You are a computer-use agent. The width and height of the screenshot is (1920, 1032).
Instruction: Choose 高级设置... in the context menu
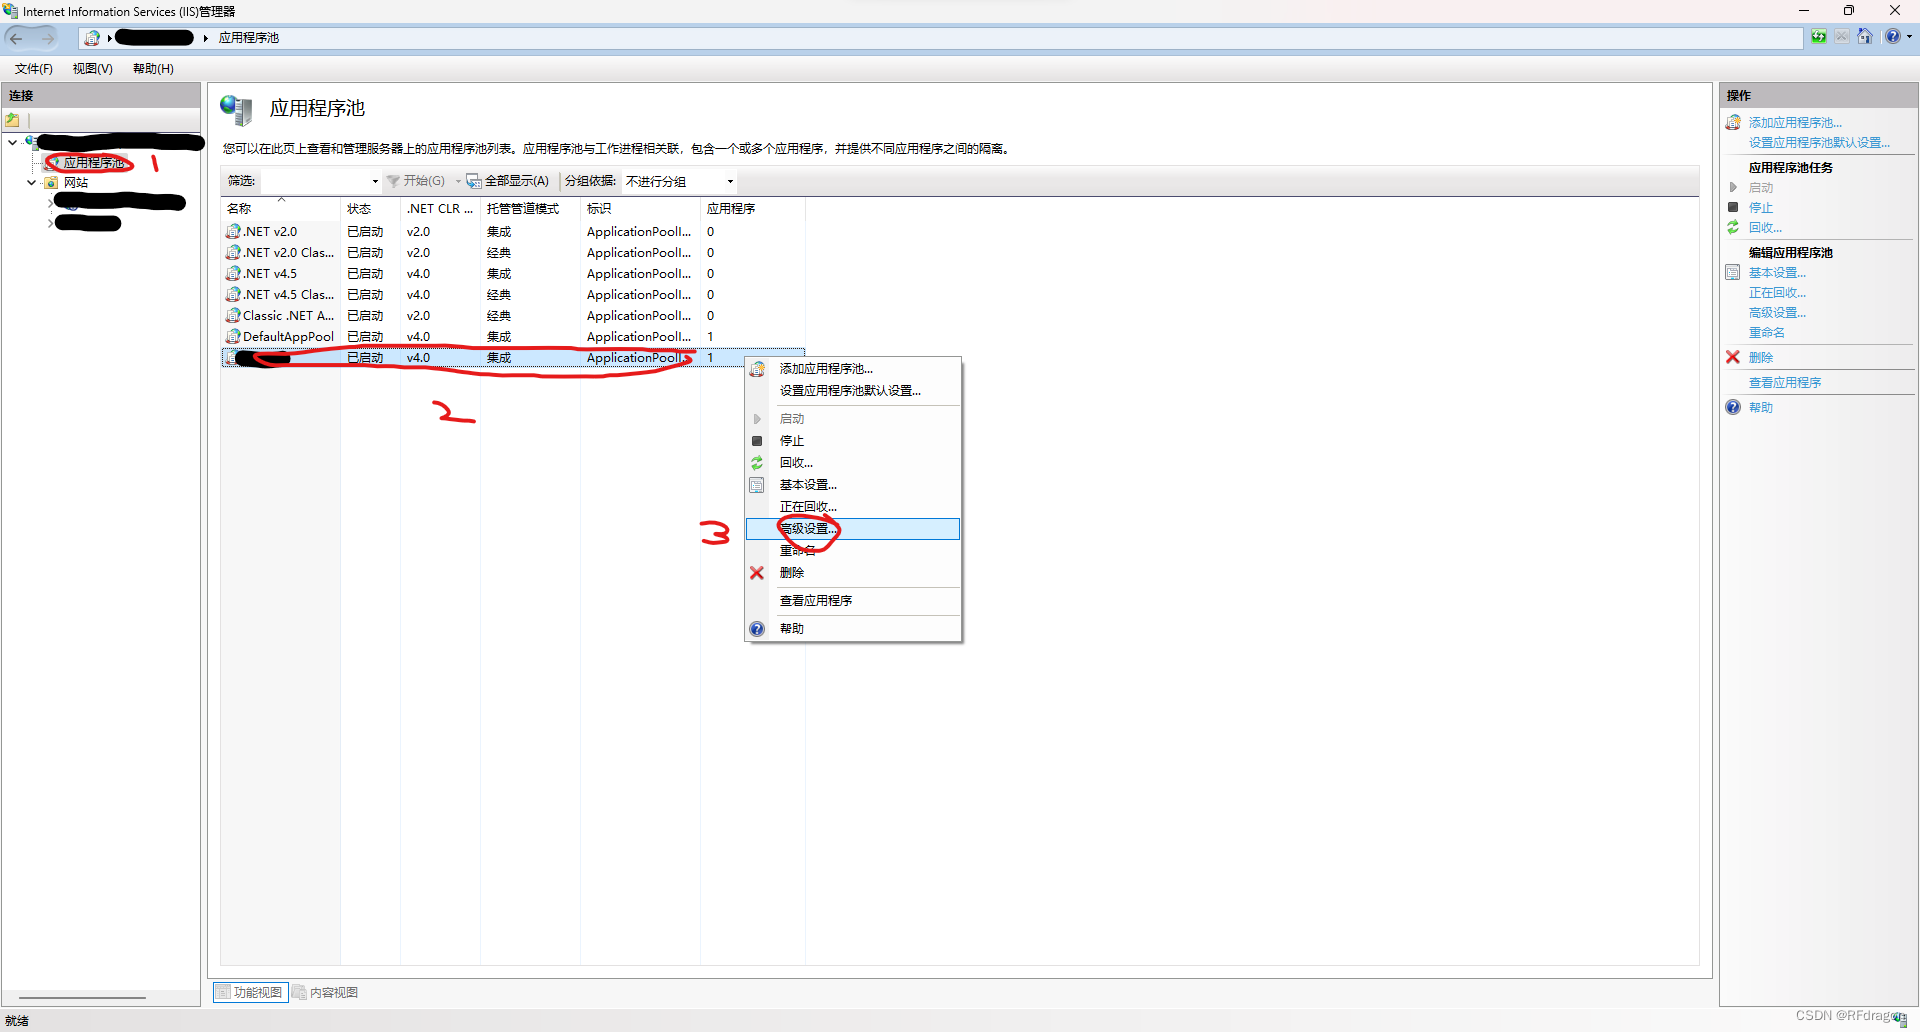[853, 529]
